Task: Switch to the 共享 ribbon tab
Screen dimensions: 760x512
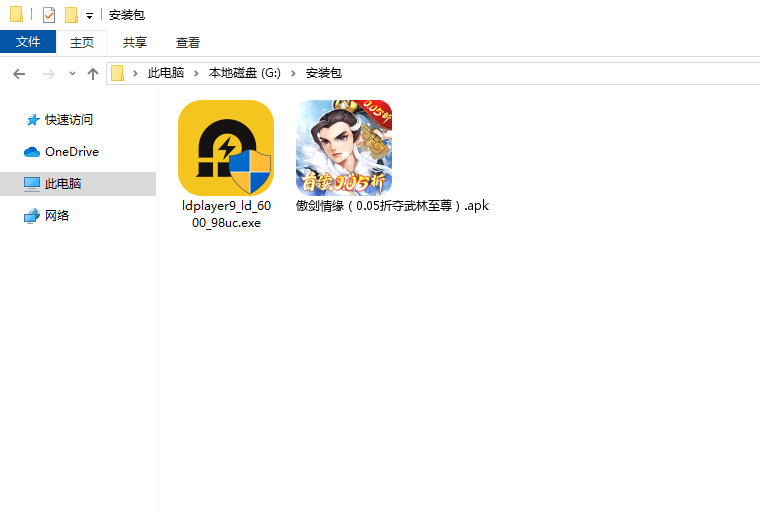Action: (x=135, y=42)
